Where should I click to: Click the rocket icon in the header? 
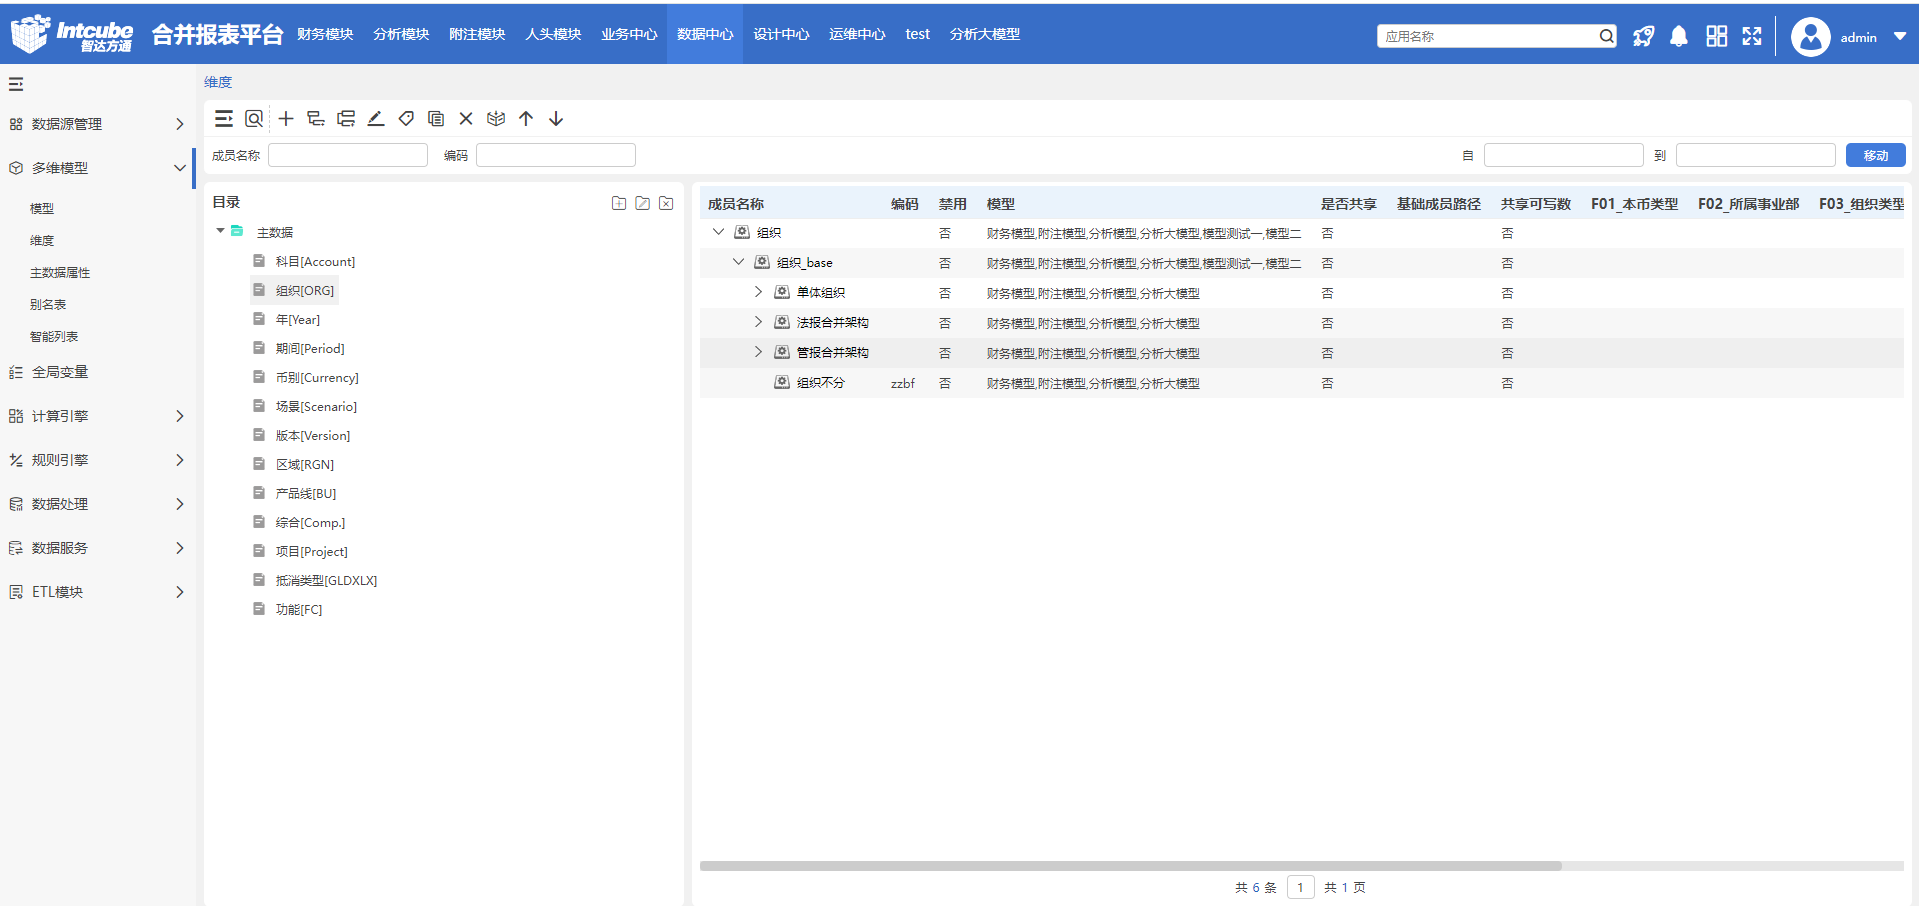click(1643, 37)
